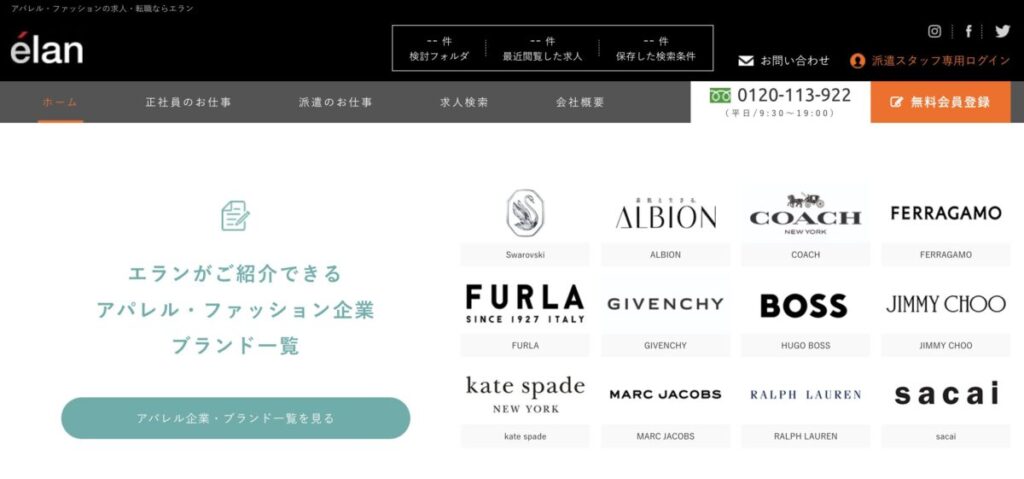Click the green free-dial phone icon
Screen dimensions: 1024x479
[x=720, y=96]
